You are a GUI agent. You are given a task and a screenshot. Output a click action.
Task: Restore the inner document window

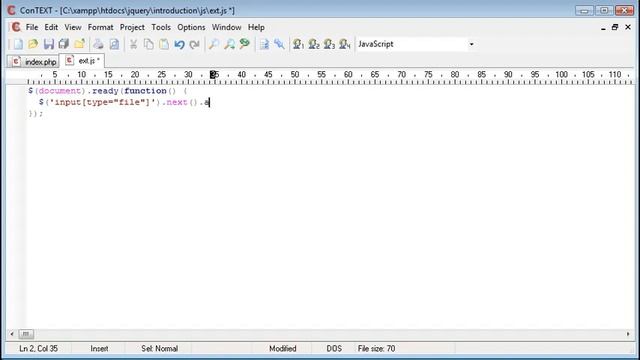click(x=615, y=27)
